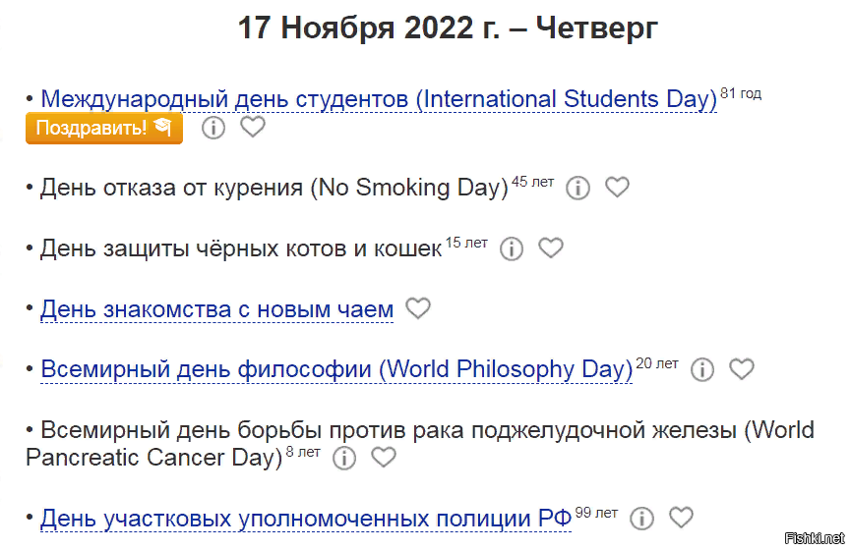Click the 17 Ноября 2022 date heading
The image size is (850, 550).
coord(447,28)
